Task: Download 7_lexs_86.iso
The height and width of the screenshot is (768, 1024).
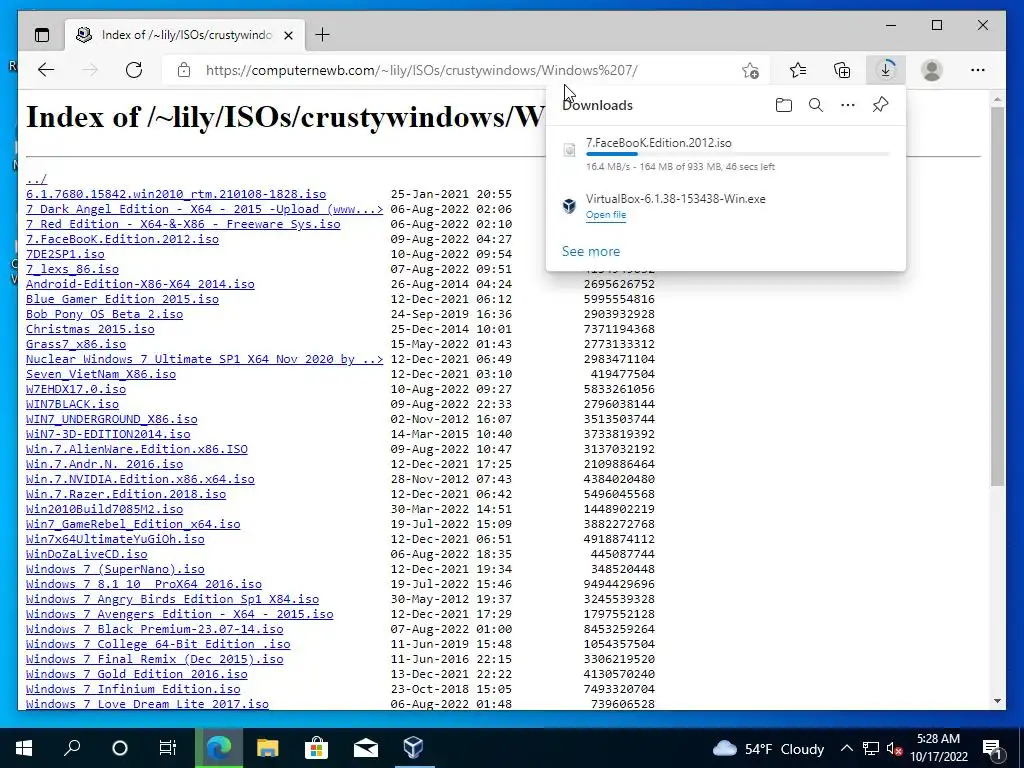Action: click(72, 269)
